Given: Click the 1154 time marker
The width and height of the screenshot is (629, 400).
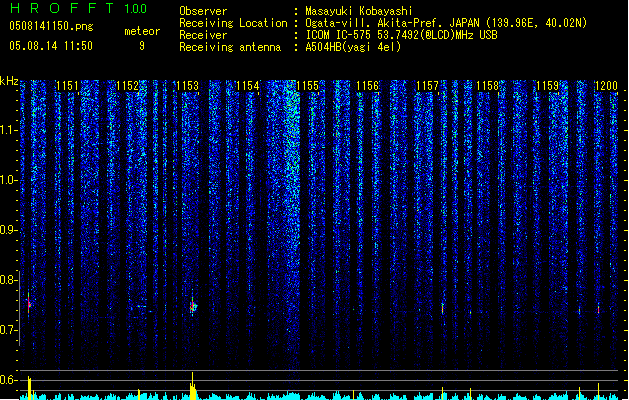Looking at the screenshot, I should (248, 86).
